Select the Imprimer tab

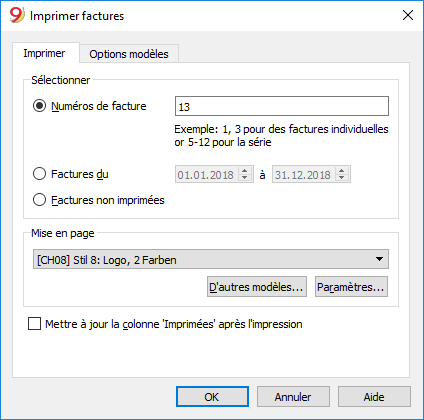pyautogui.click(x=44, y=53)
